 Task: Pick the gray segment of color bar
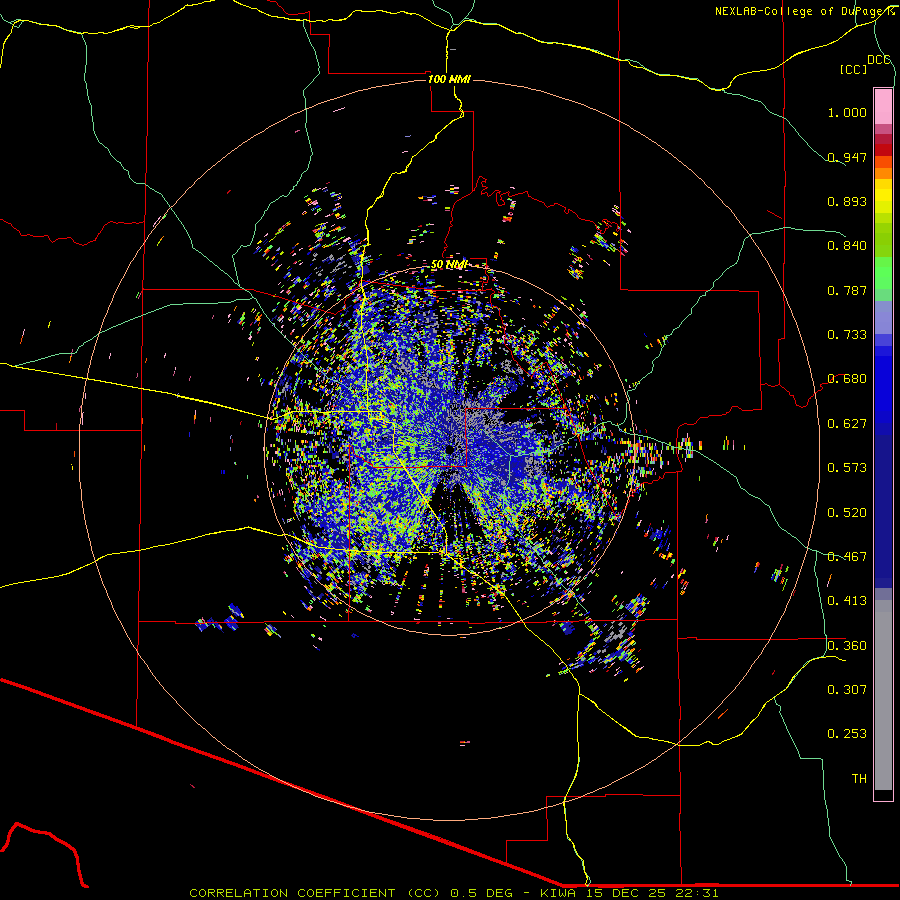point(883,695)
